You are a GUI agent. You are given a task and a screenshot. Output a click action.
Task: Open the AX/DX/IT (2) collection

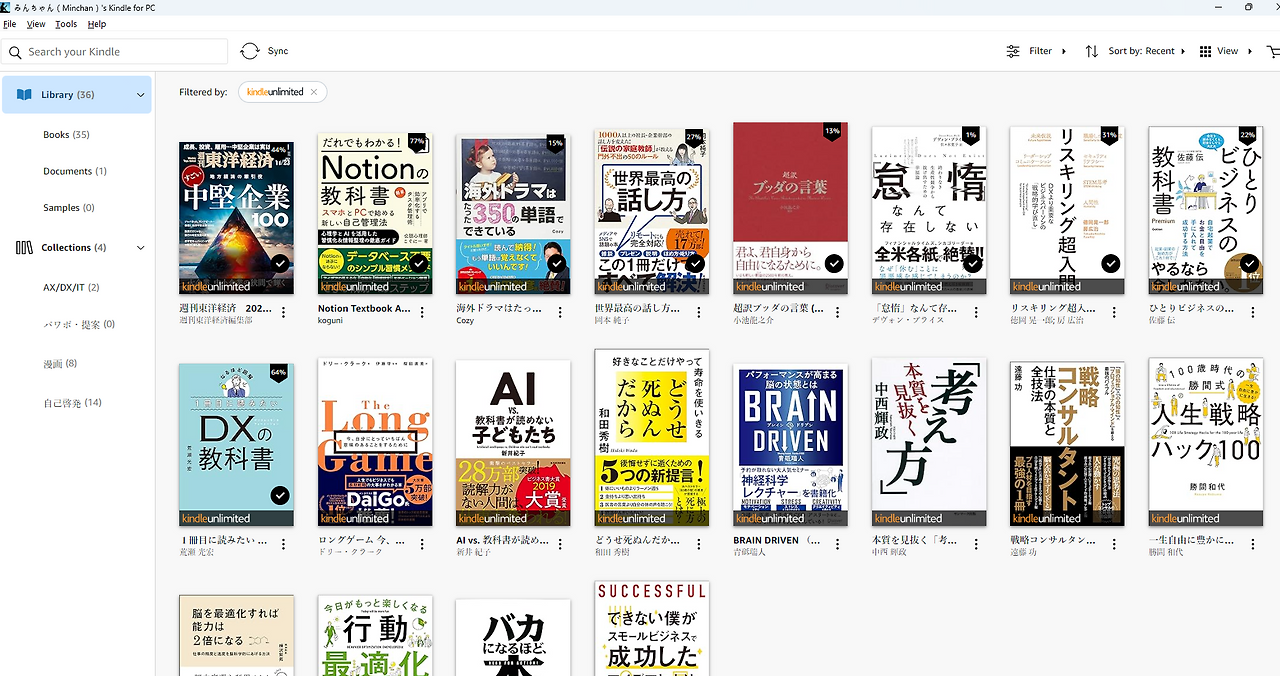[x=71, y=288]
